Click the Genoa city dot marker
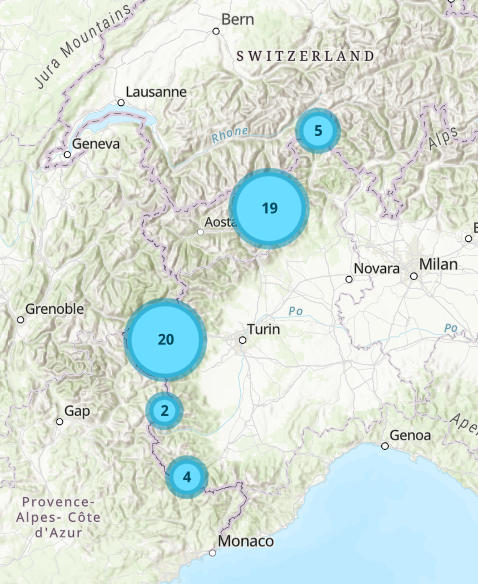The width and height of the screenshot is (478, 584). click(385, 446)
